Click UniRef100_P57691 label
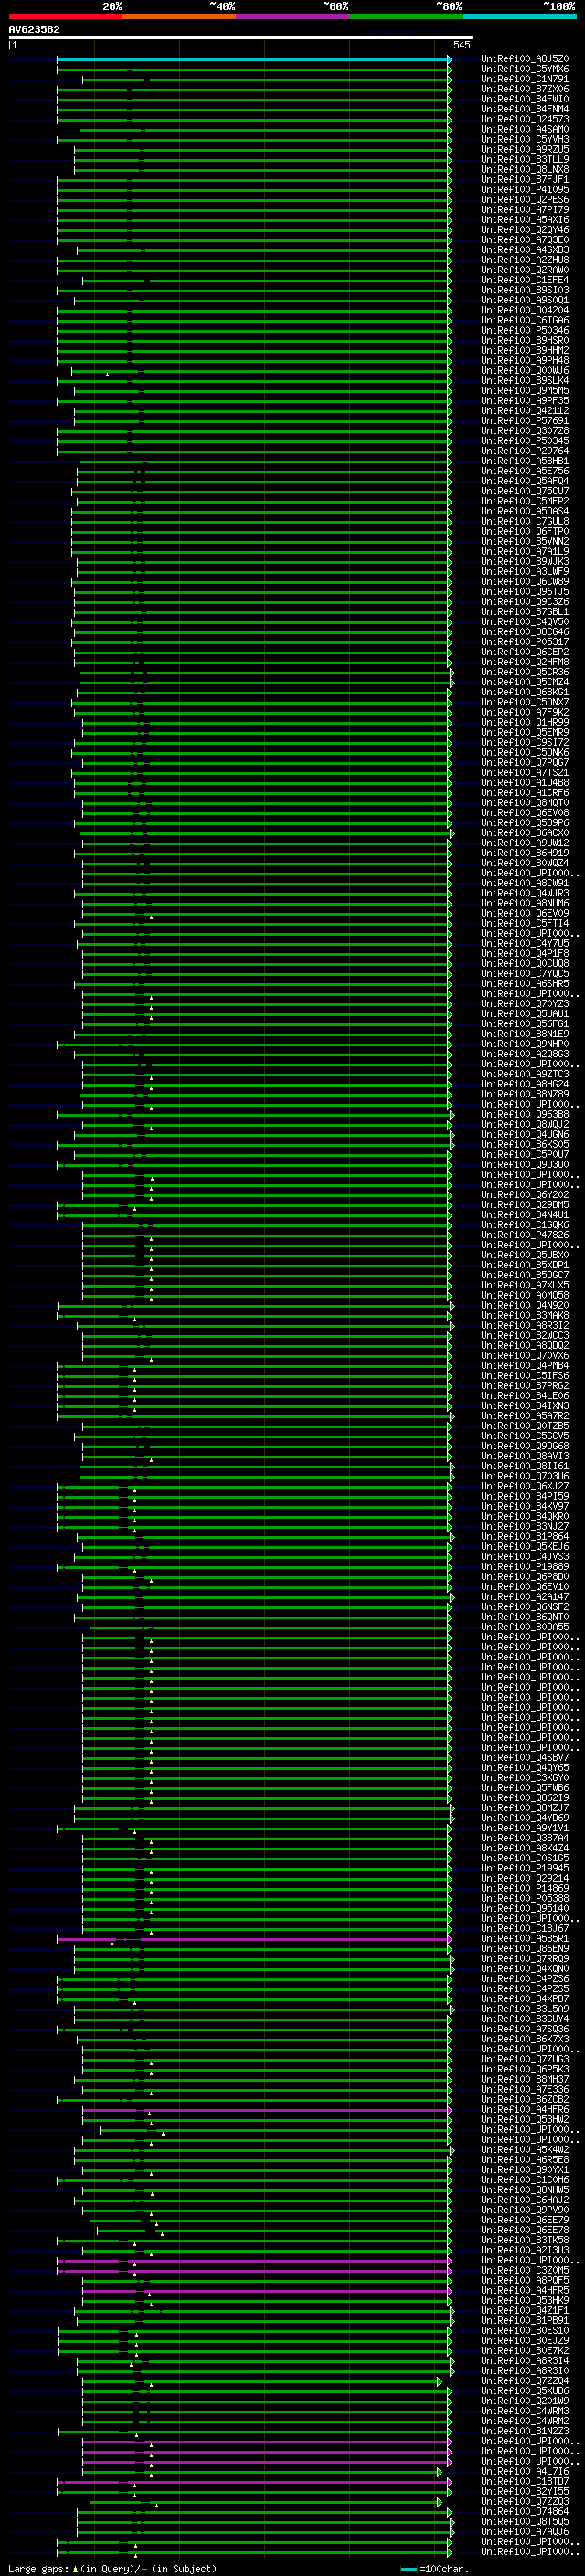Image resolution: width=585 pixels, height=2576 pixels. [525, 421]
